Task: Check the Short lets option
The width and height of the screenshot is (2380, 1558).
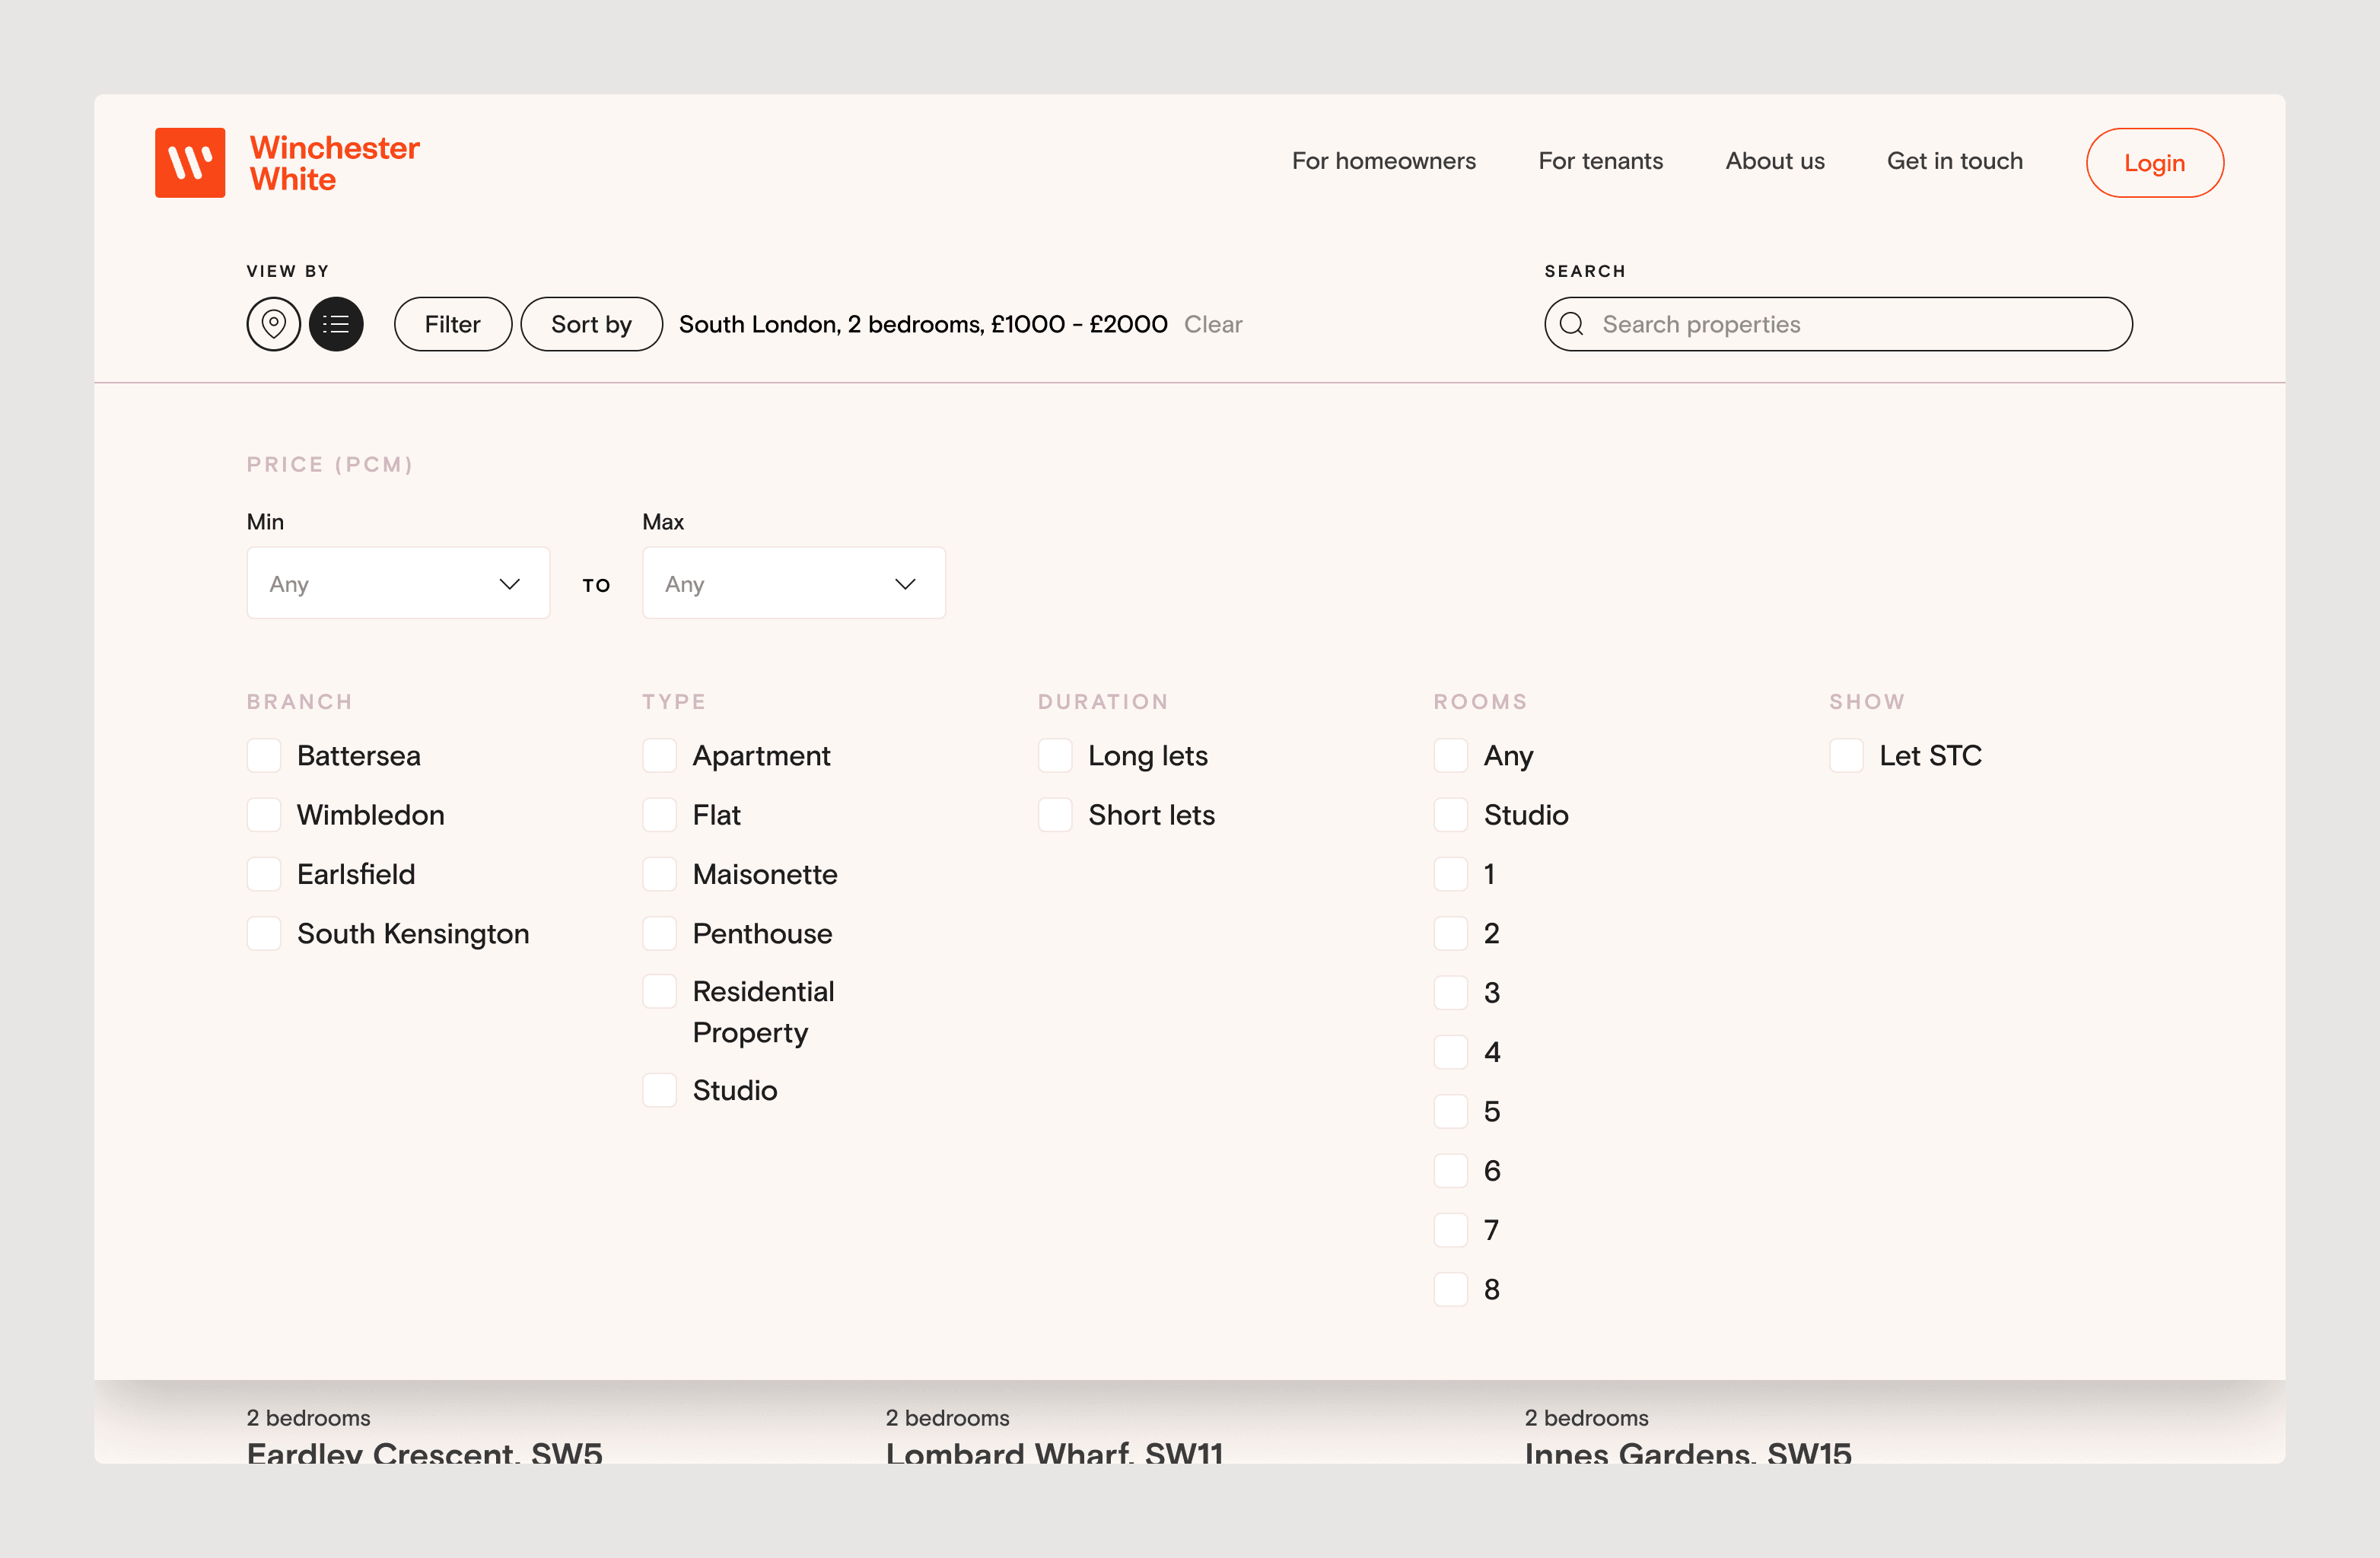Action: pyautogui.click(x=1055, y=814)
